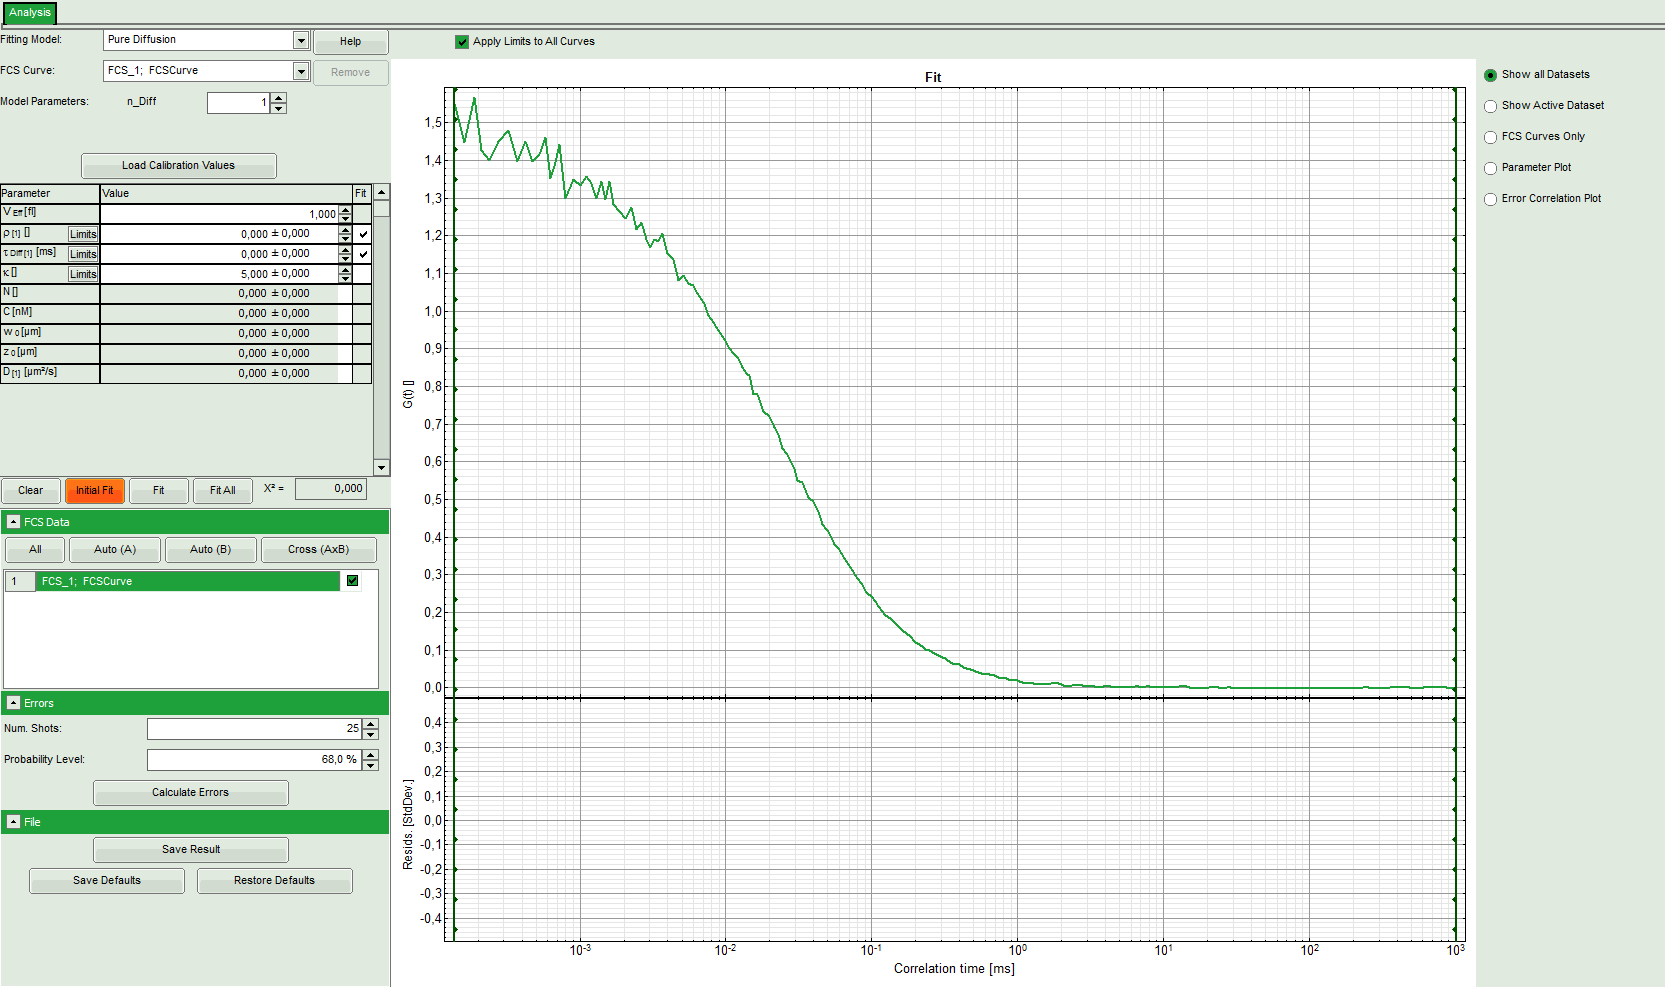
Task: Click parameter table scrollbar down arrow
Action: click(381, 468)
